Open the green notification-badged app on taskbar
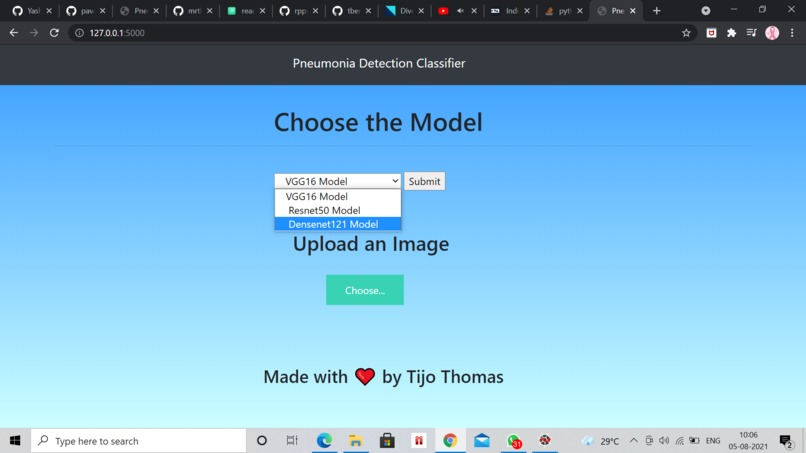The width and height of the screenshot is (806, 453). pos(514,441)
